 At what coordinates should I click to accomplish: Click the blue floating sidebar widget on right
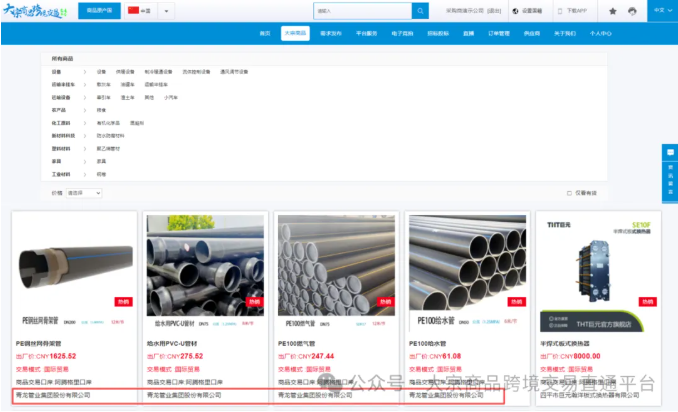[670, 171]
